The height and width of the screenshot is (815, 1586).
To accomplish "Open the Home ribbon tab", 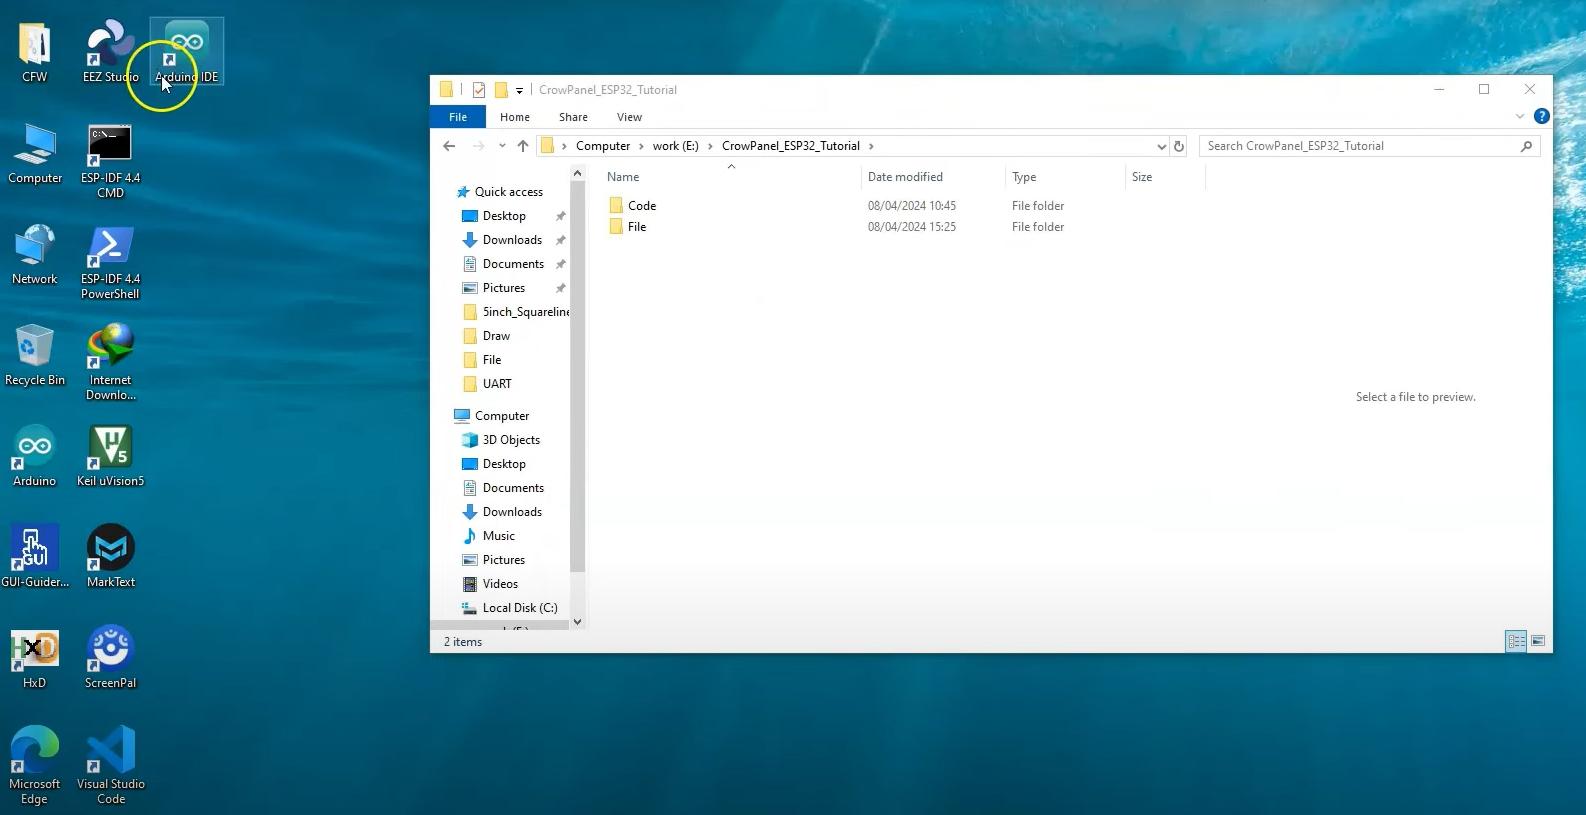I will [x=515, y=117].
